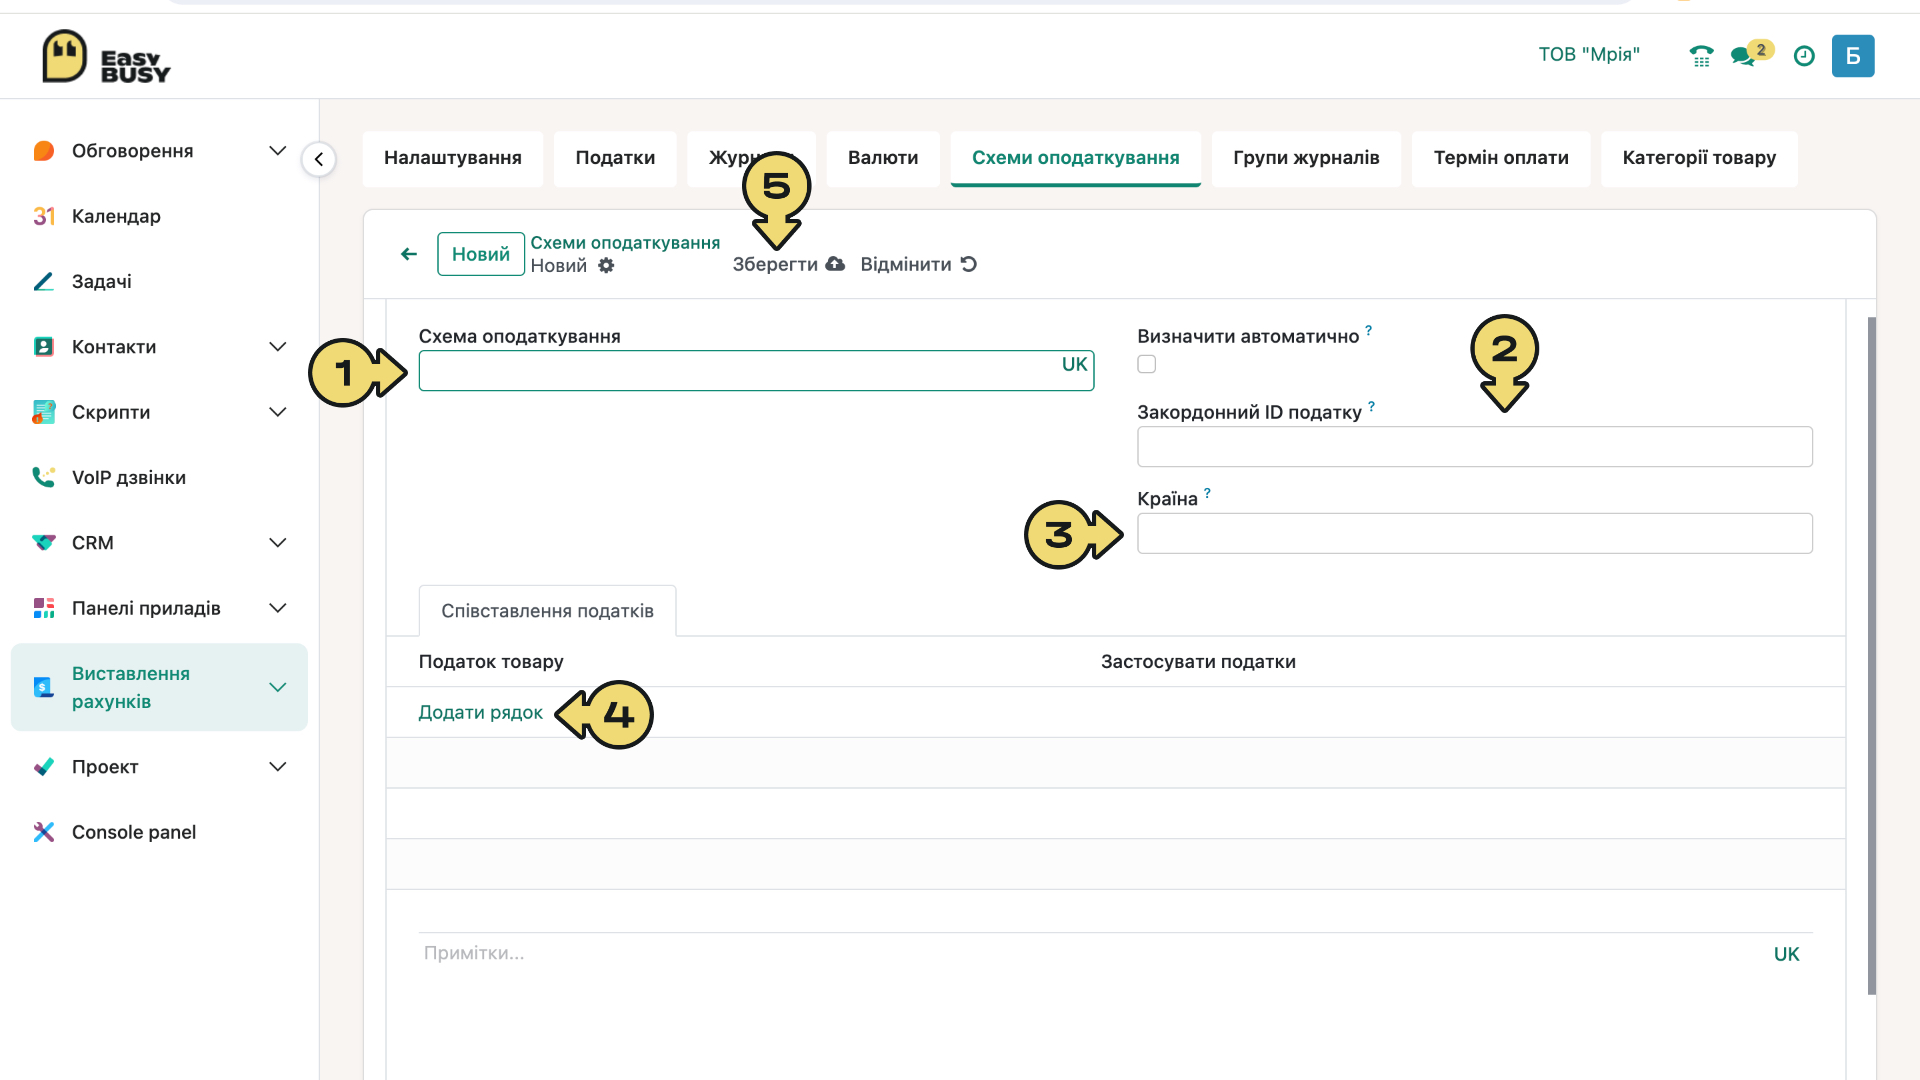Open user avatar Б menu
The width and height of the screenshot is (1920, 1080).
coord(1853,56)
